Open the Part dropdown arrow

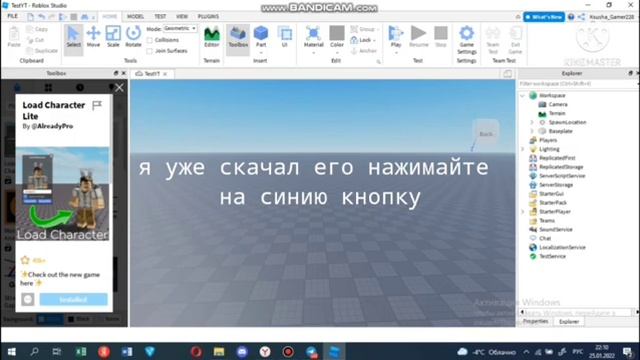point(261,53)
